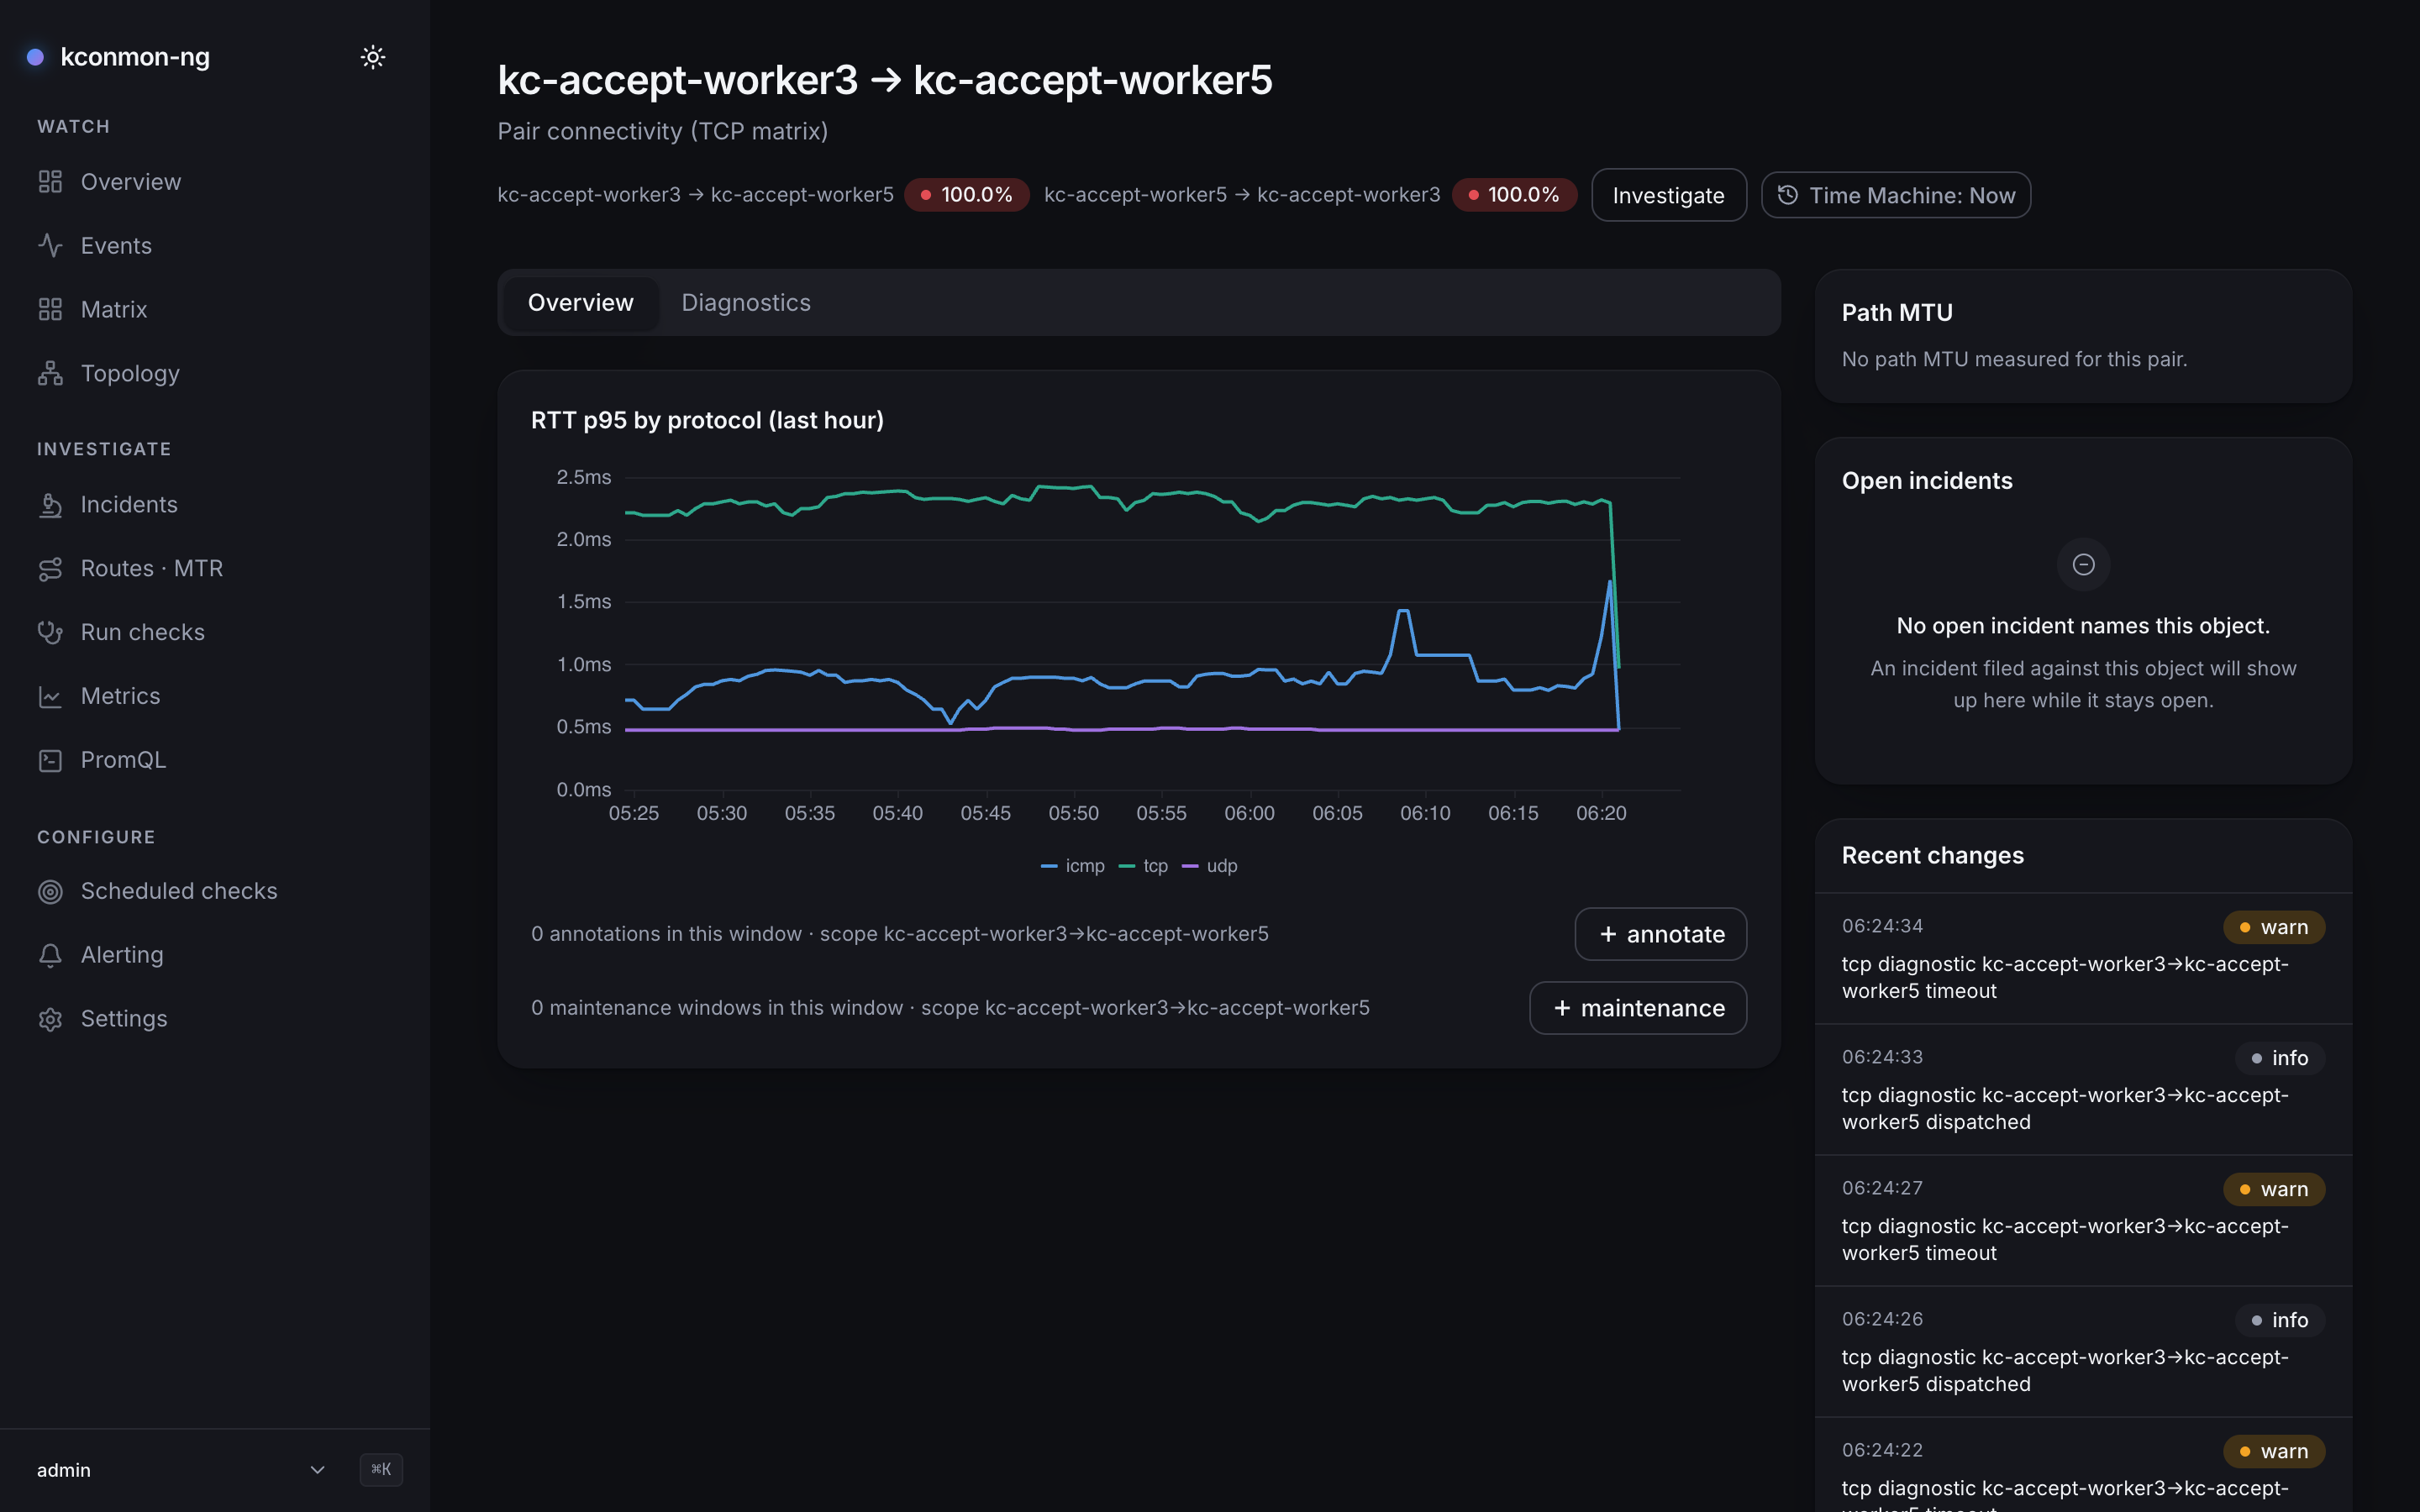
Task: Open the 06:24:27 warn timeout entry
Action: point(2083,1220)
